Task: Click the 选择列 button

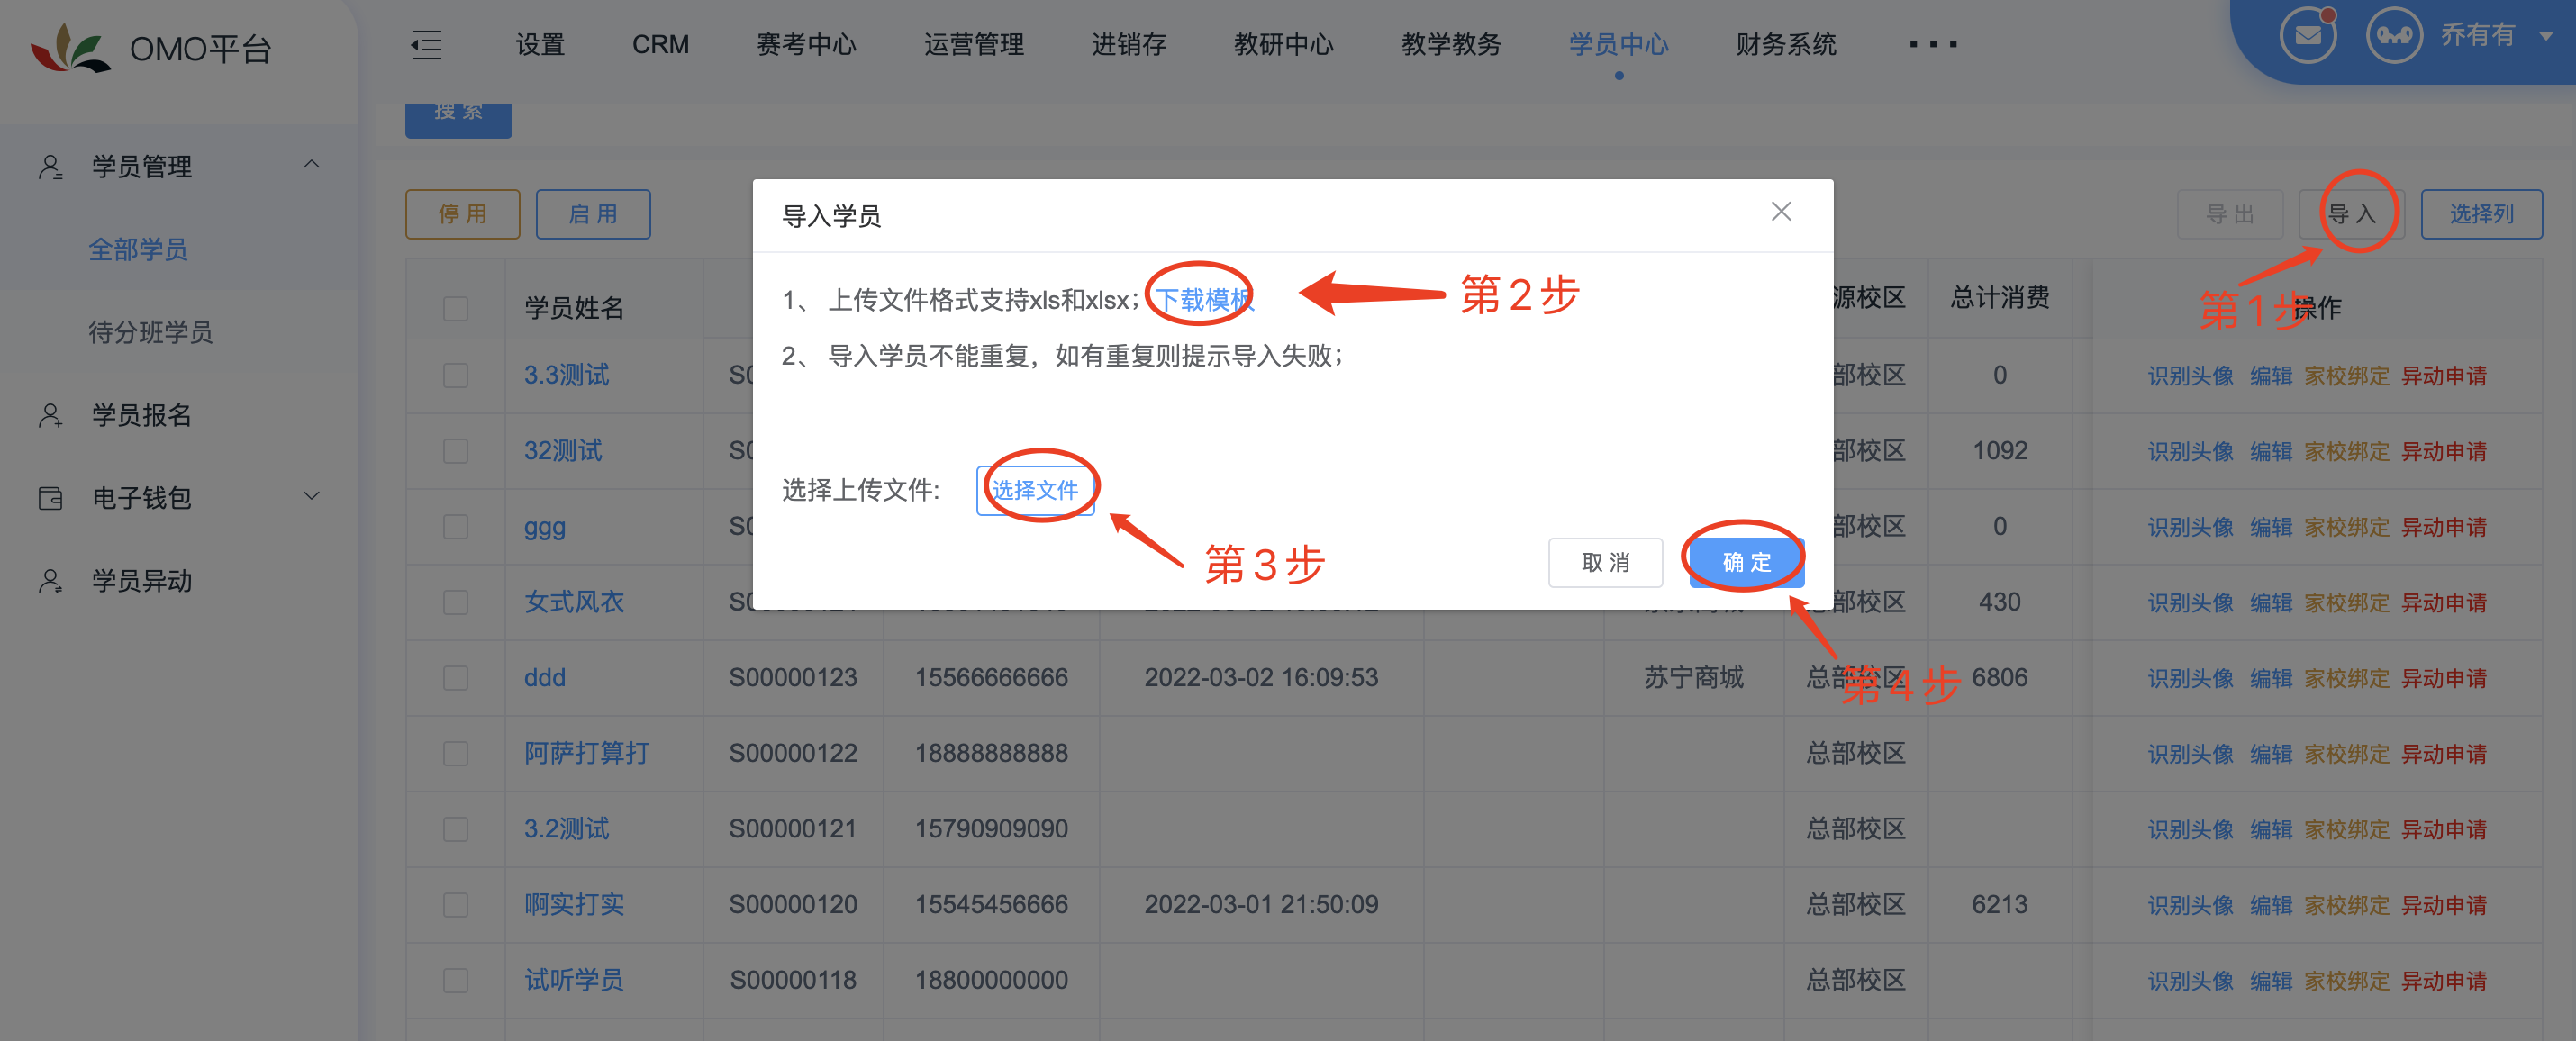Action: 2482,214
